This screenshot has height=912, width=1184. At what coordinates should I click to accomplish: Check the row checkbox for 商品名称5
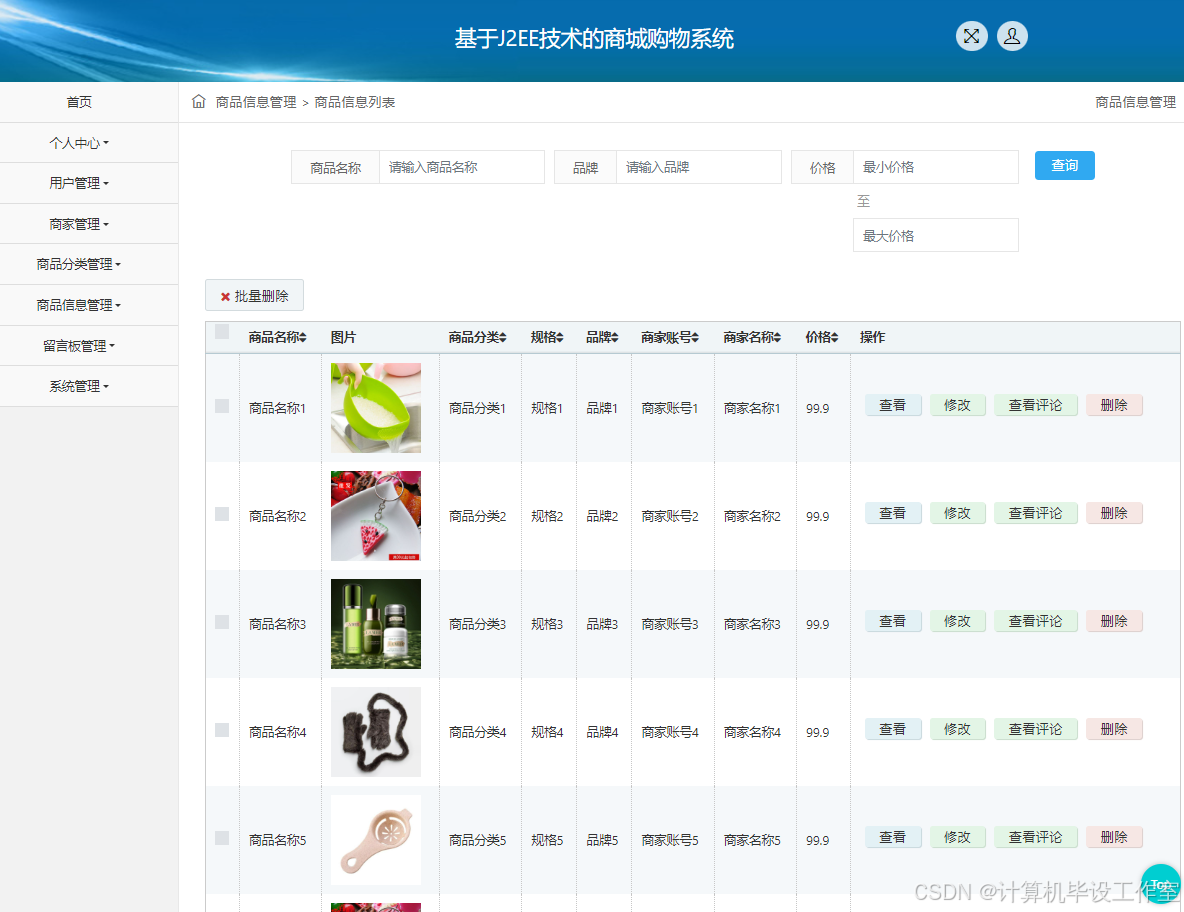222,838
